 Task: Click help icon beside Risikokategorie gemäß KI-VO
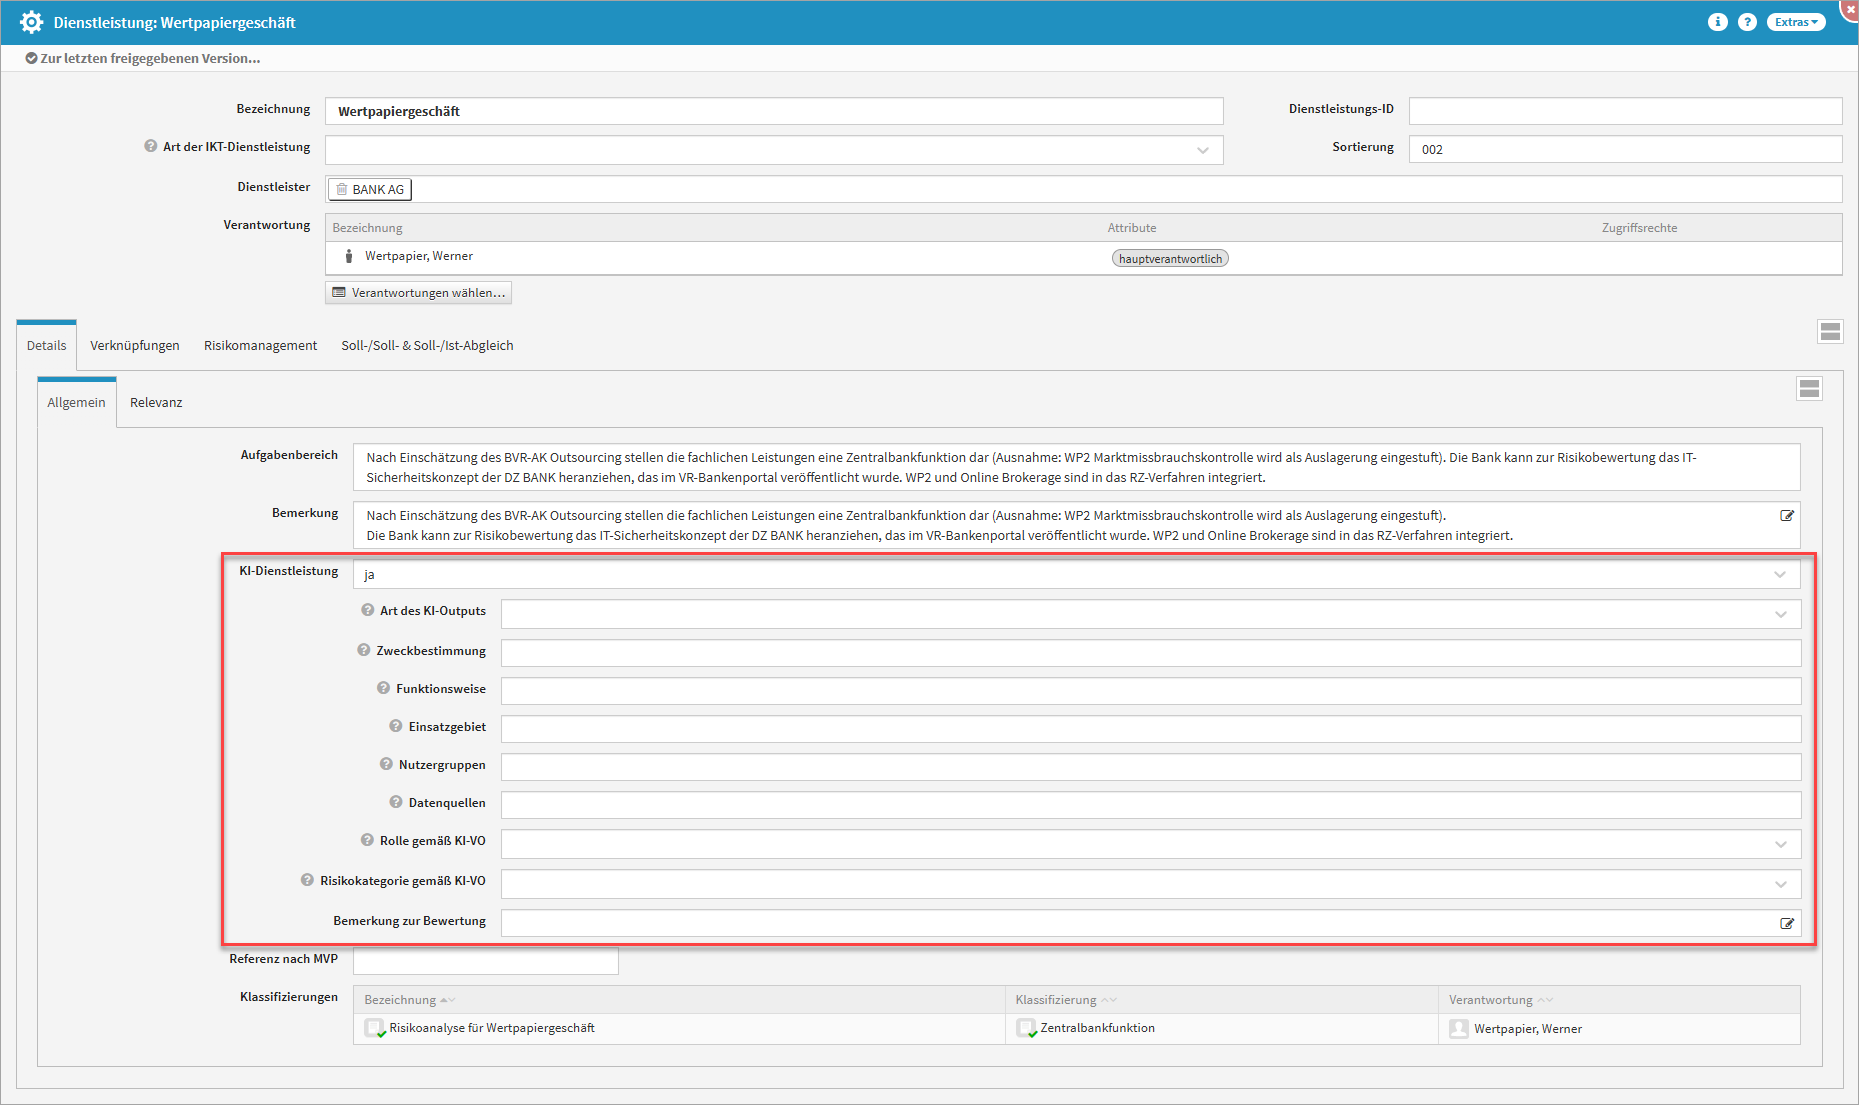pos(307,880)
